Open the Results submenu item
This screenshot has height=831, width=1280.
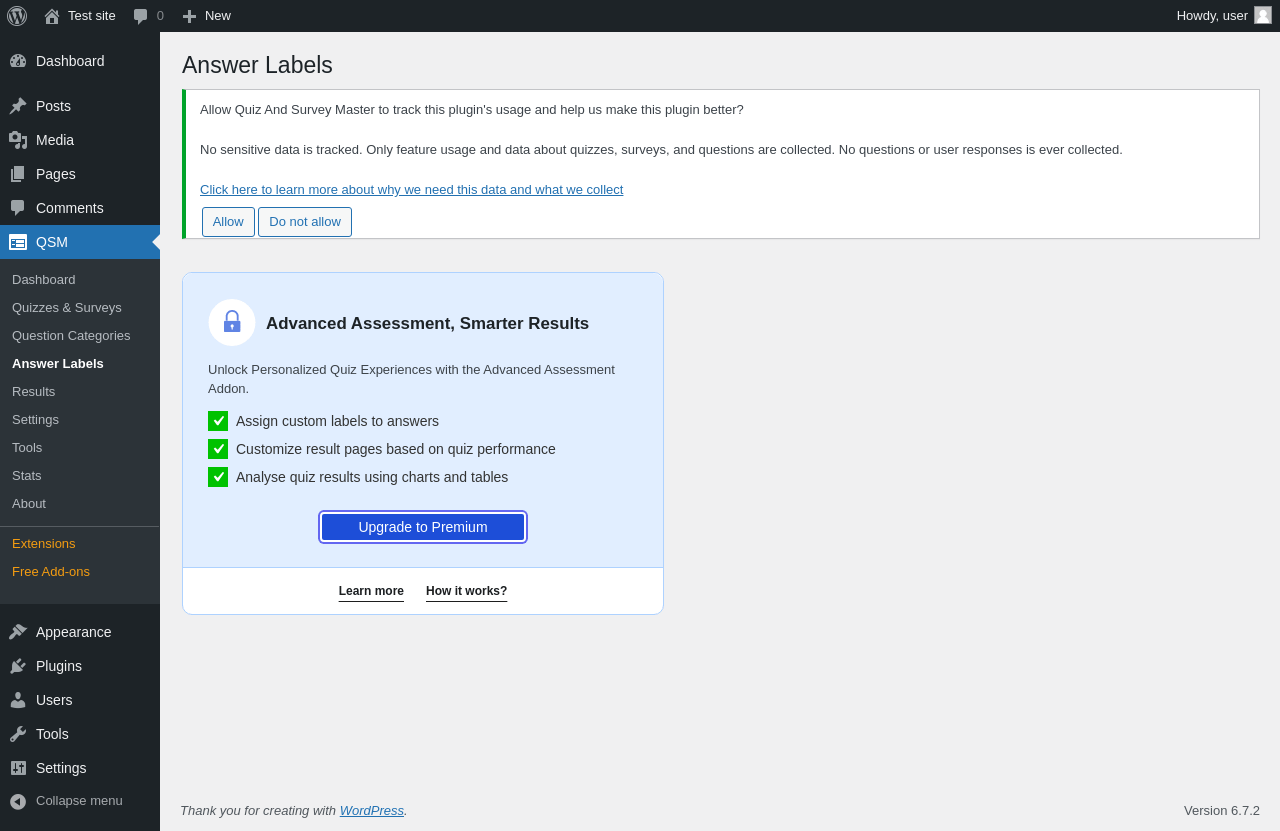[80, 392]
